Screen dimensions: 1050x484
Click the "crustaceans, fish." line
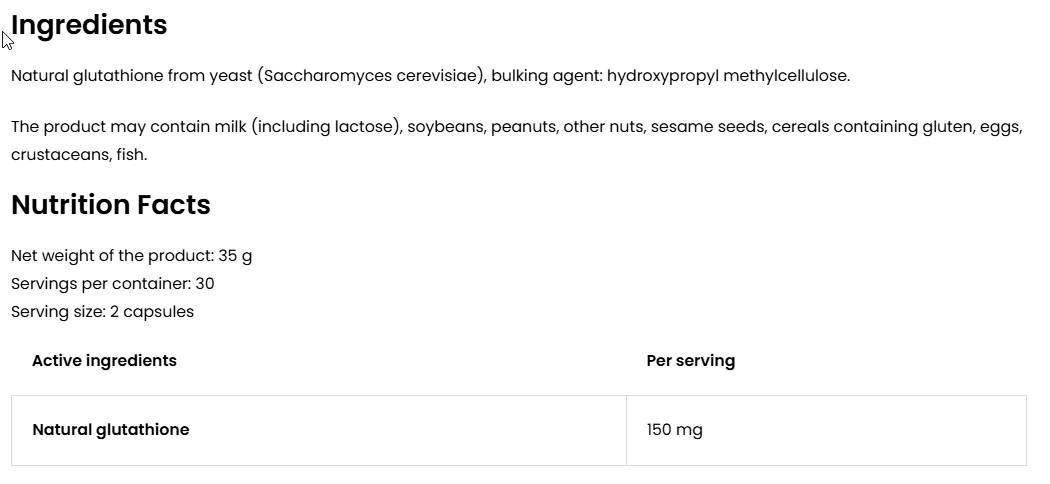pos(79,155)
